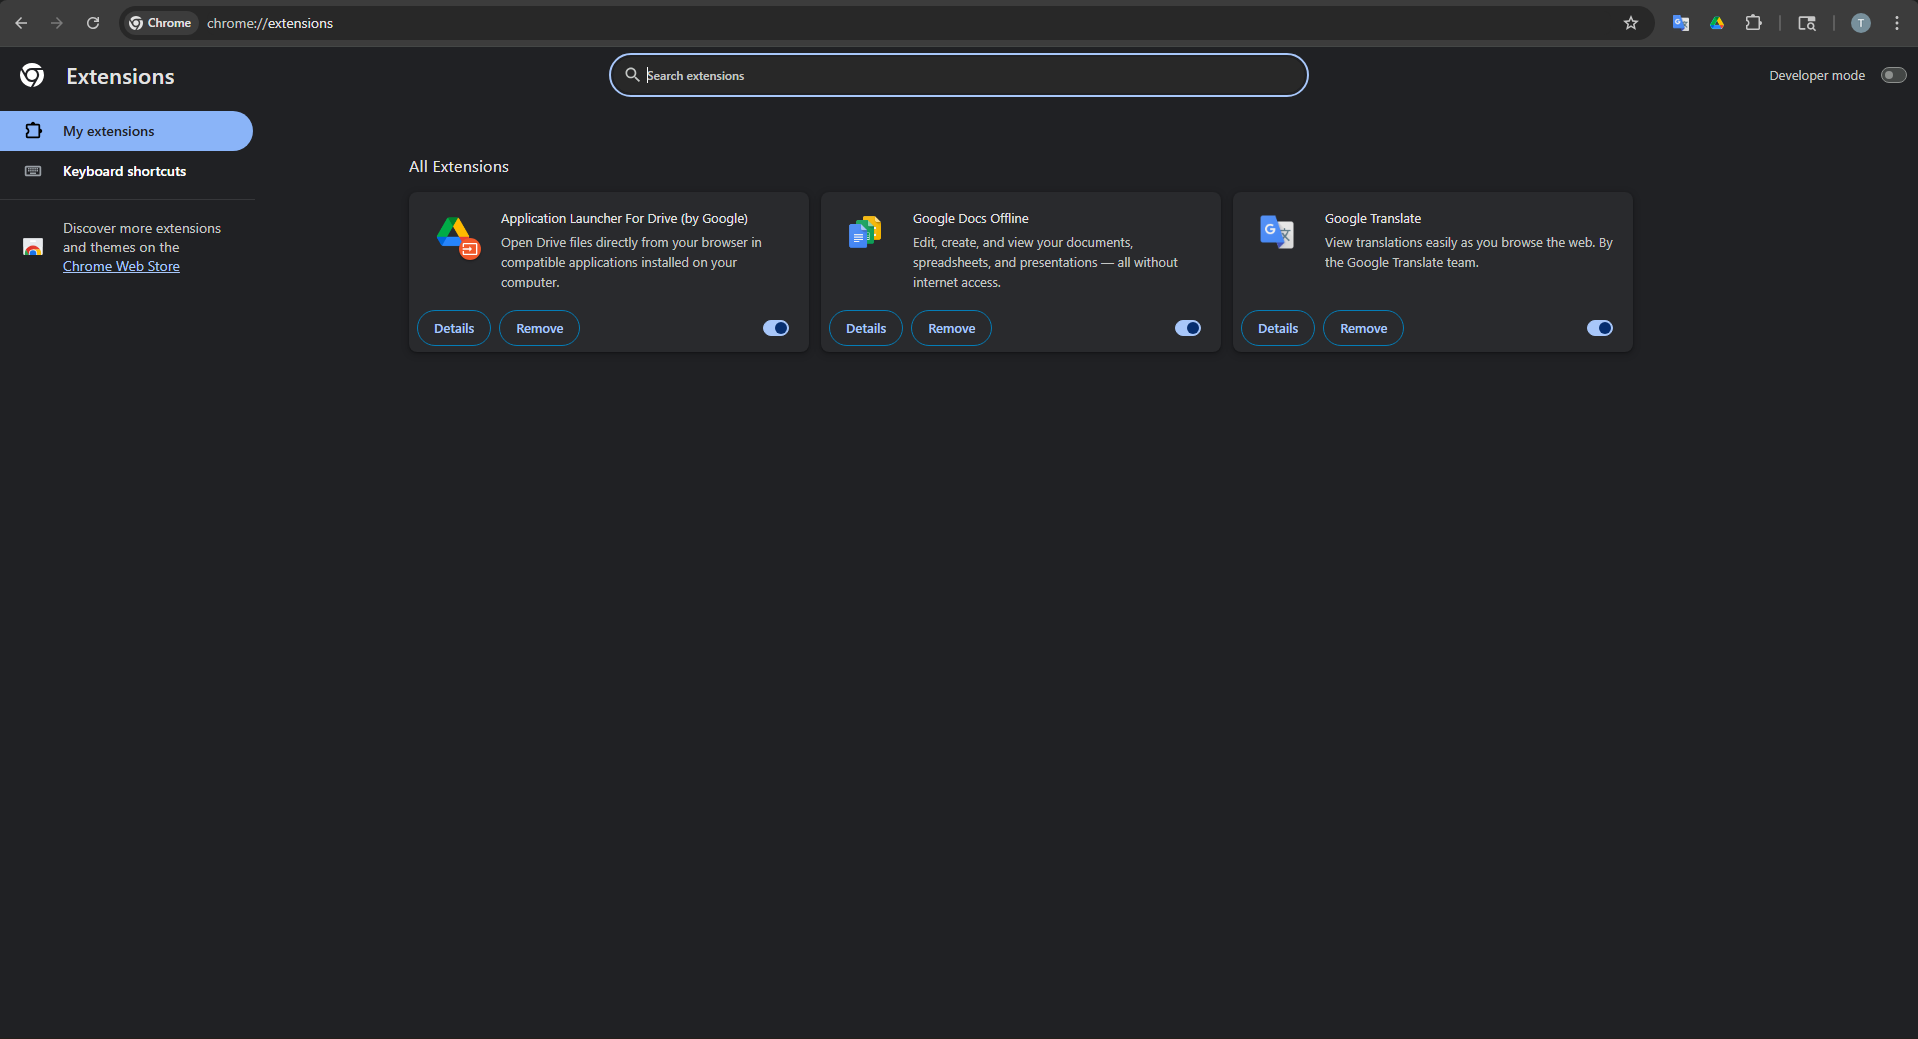This screenshot has height=1039, width=1918.
Task: Open the Extensions puzzle menu in toolbar
Action: pos(1753,23)
